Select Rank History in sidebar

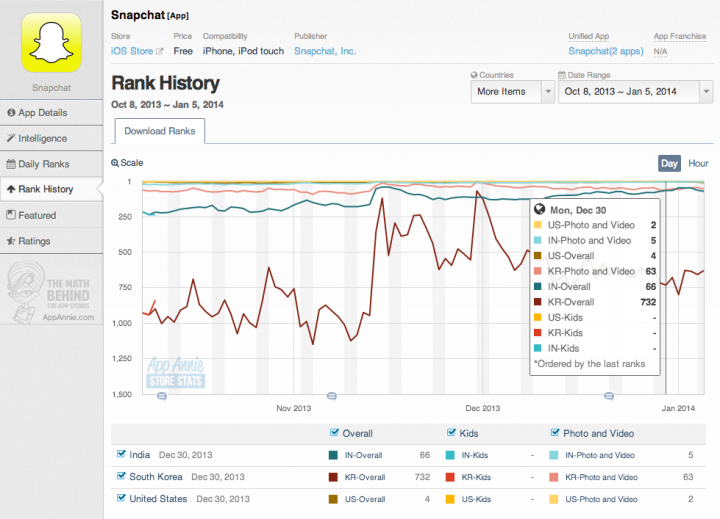point(51,189)
